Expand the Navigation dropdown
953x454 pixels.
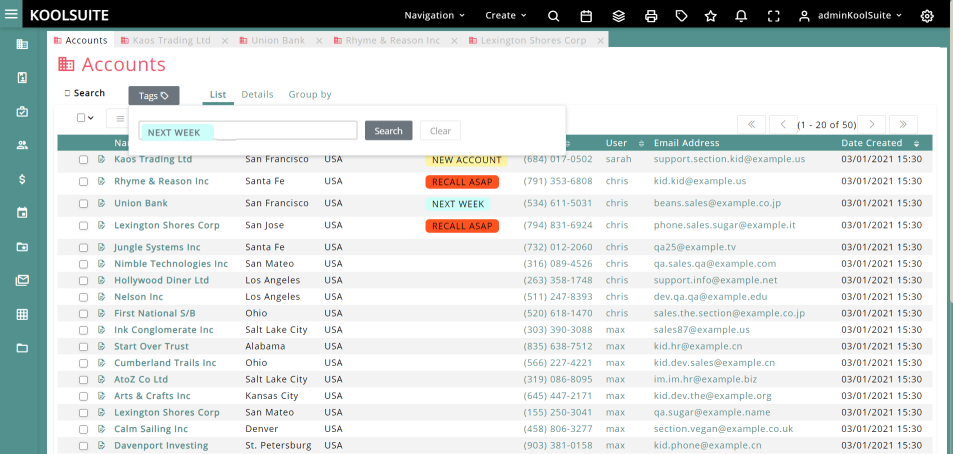point(435,15)
